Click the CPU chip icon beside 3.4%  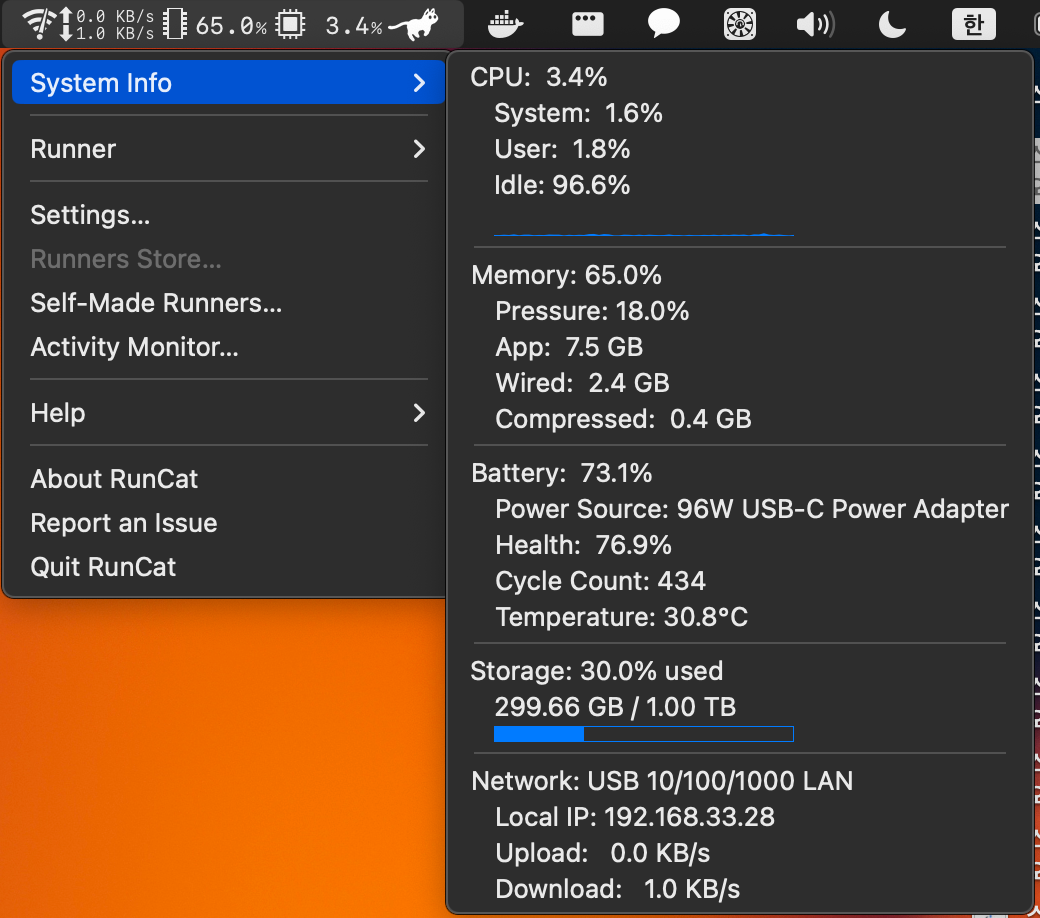pos(291,25)
